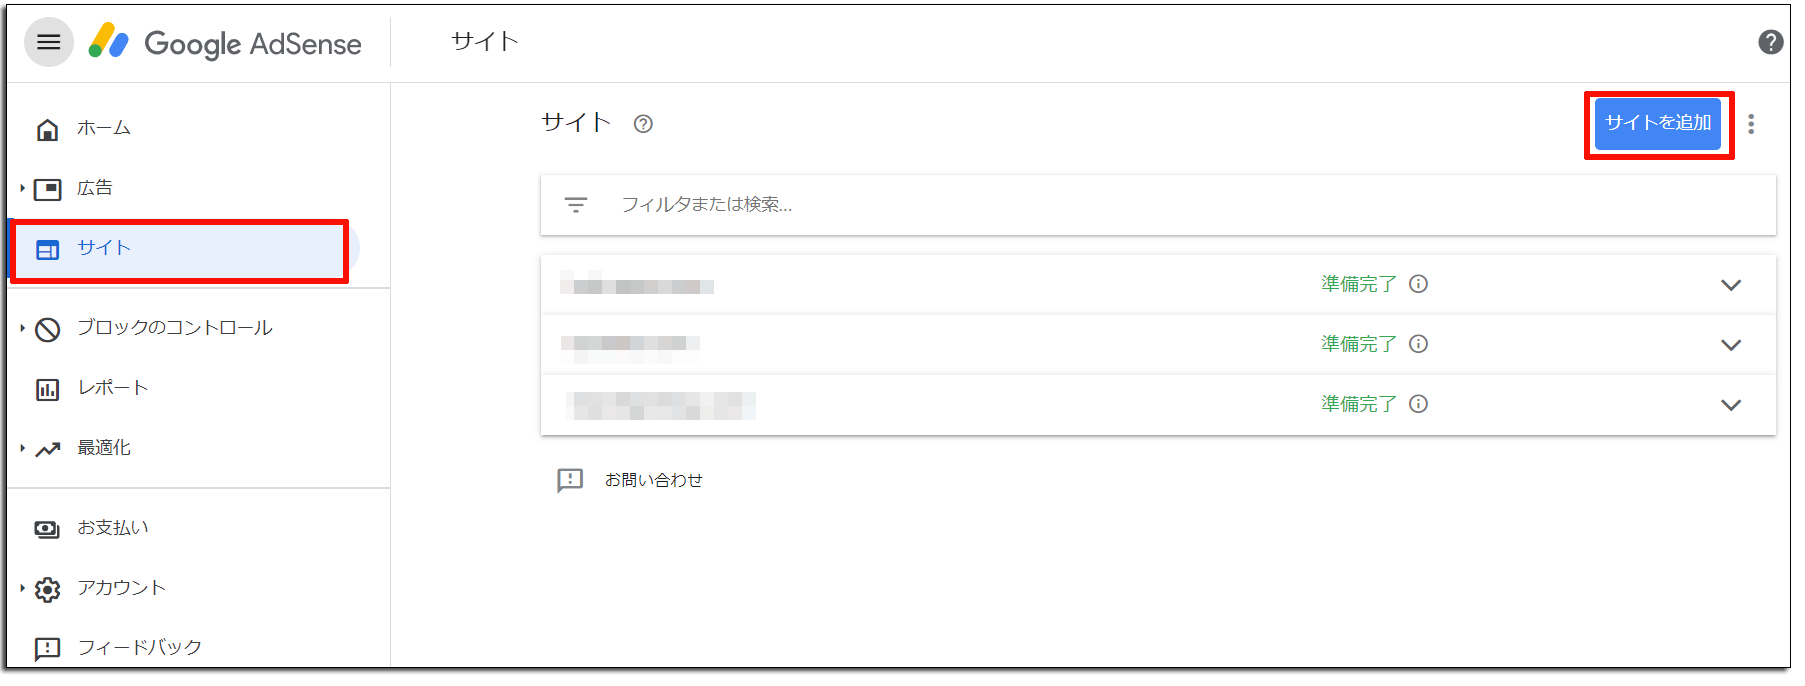This screenshot has height=686, width=1805.
Task: Open the help icon in top bar
Action: 1770,42
